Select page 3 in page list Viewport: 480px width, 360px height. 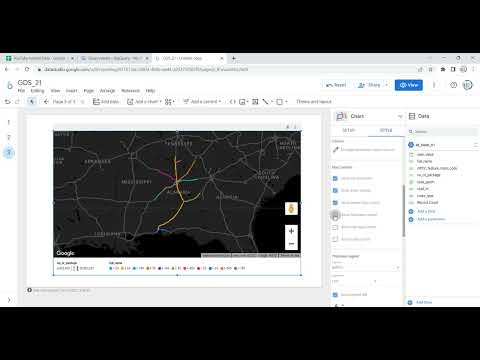(9, 152)
